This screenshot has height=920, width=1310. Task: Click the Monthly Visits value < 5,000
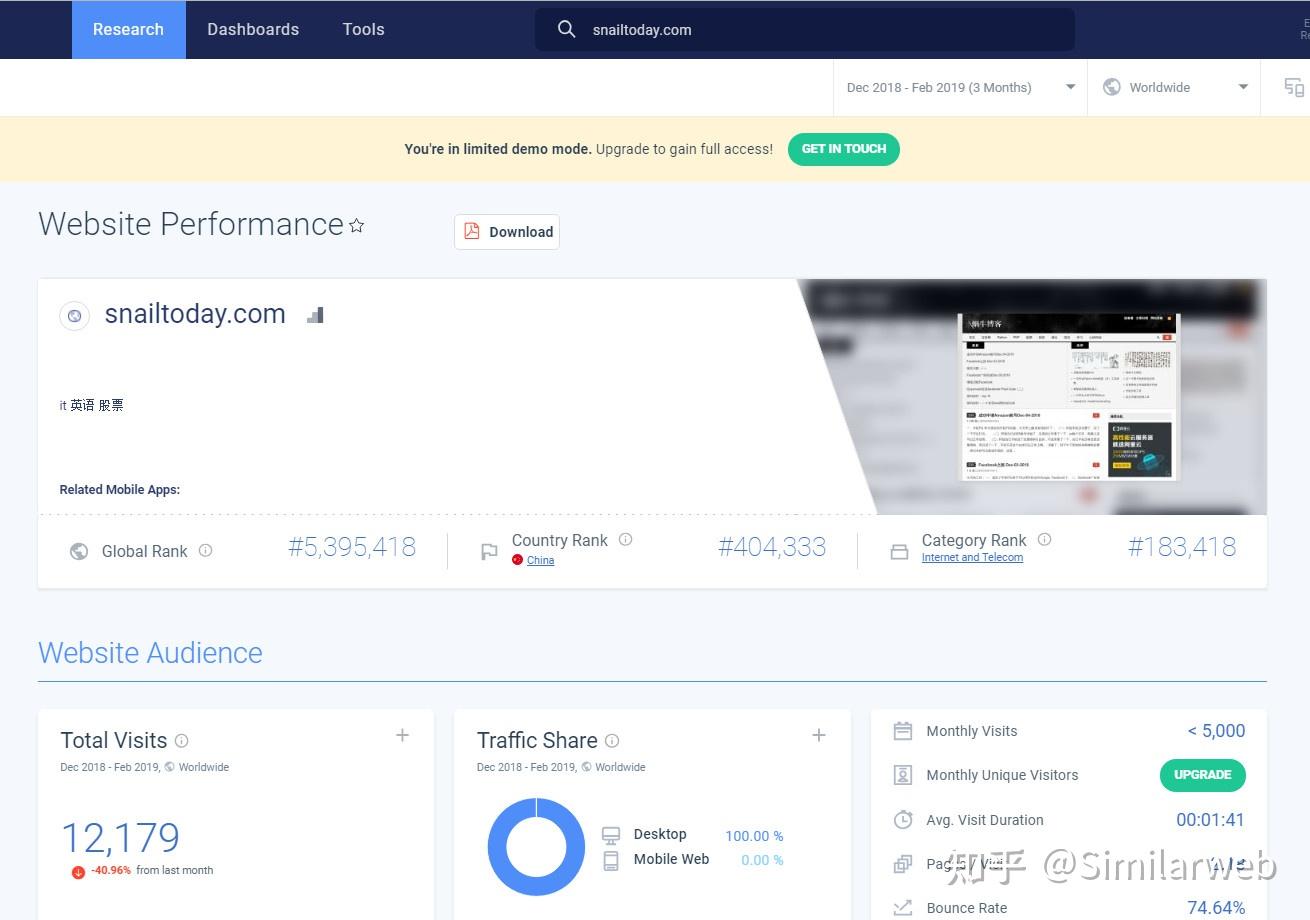click(1216, 731)
